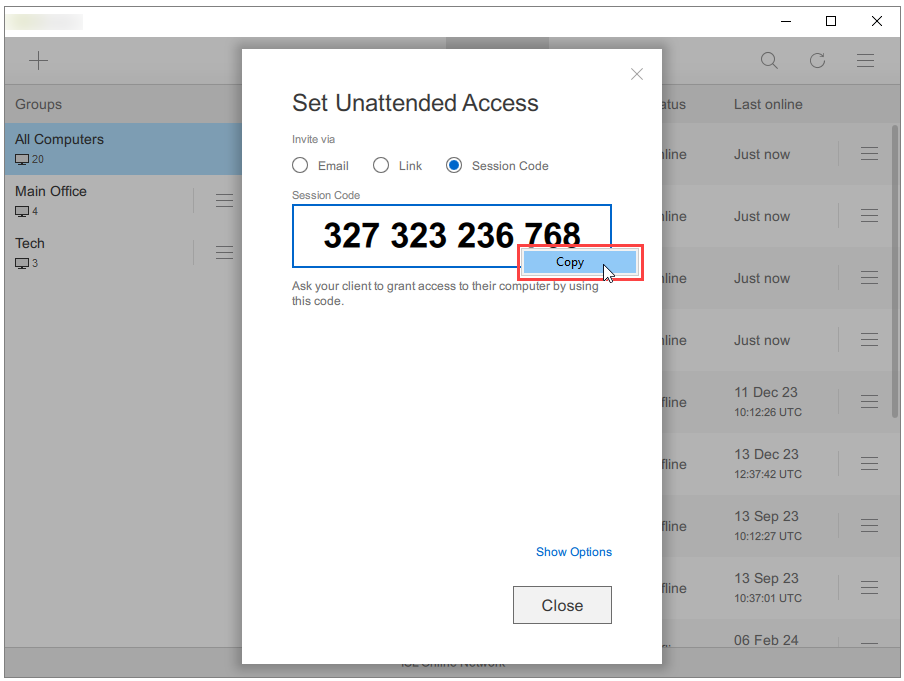Image resolution: width=904 pixels, height=681 pixels.
Task: Open the options menu beside Main Office group
Action: [224, 200]
